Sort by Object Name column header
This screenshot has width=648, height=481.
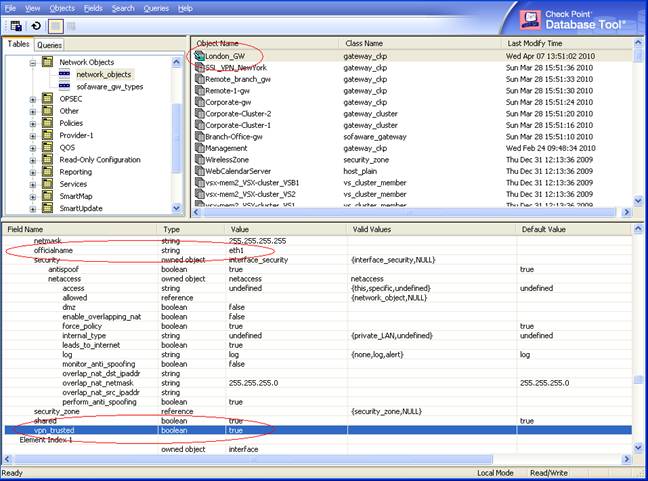coord(265,43)
